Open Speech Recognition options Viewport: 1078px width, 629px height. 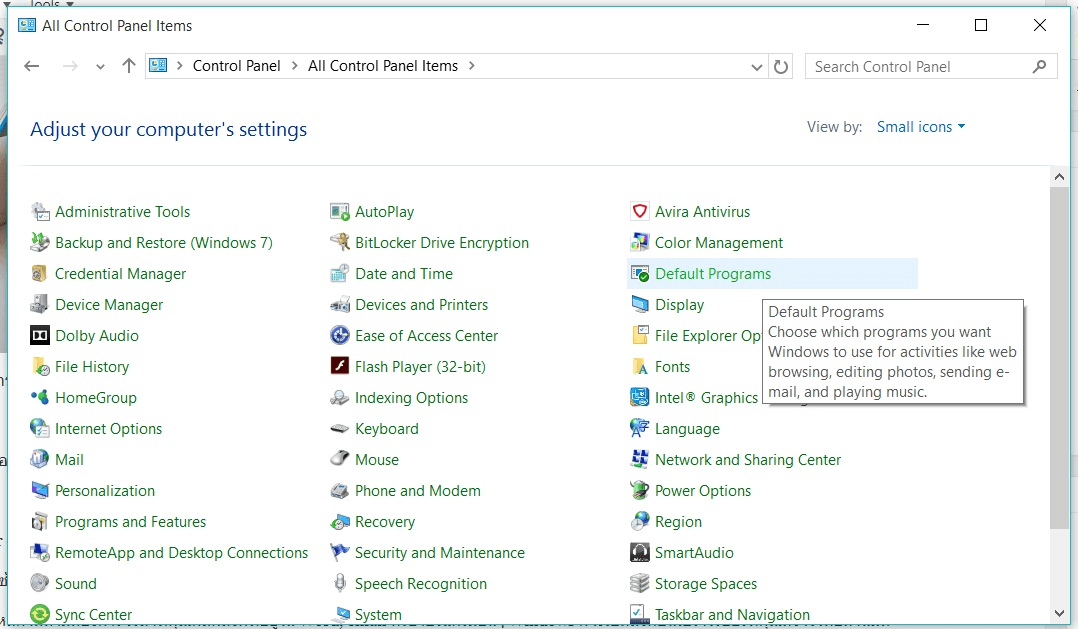coord(420,583)
